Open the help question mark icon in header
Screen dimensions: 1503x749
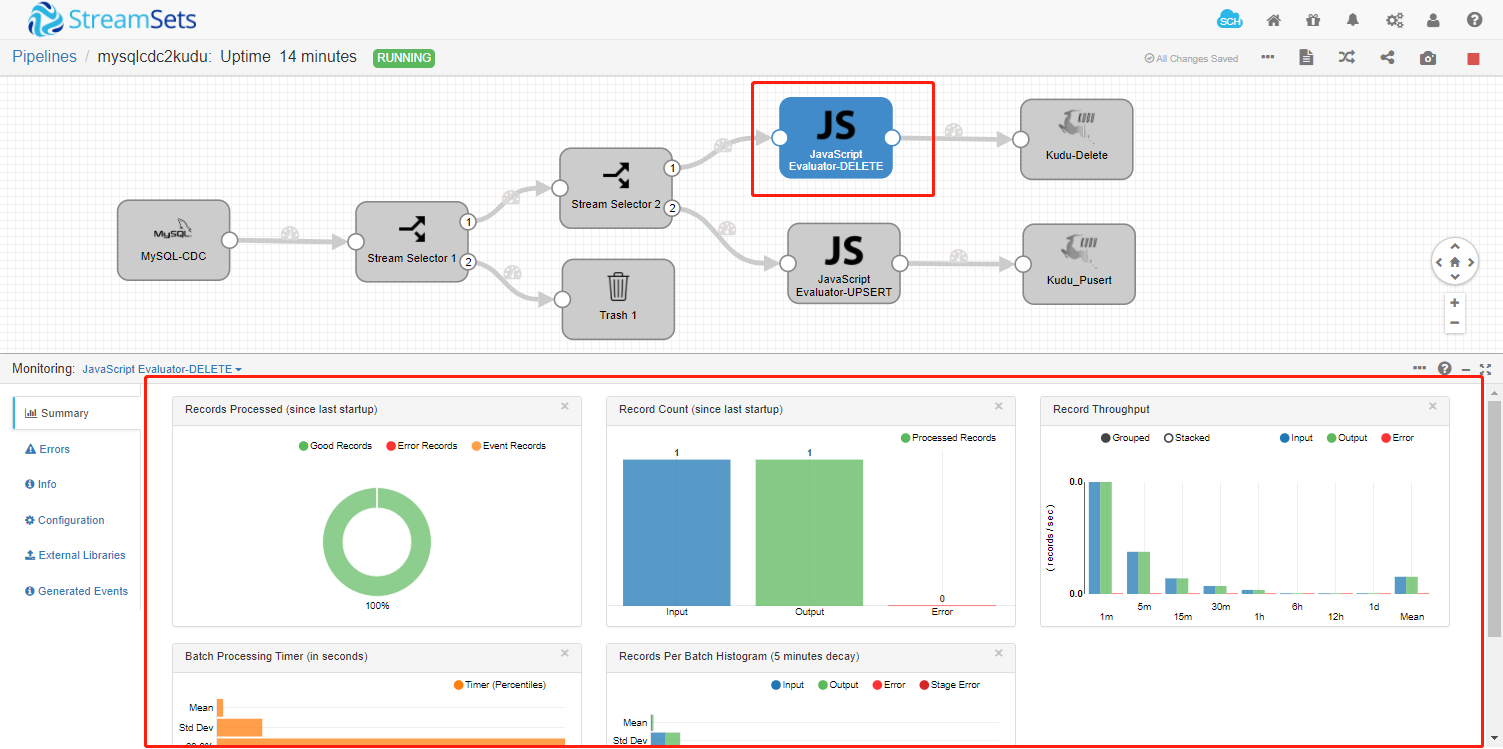[1475, 20]
